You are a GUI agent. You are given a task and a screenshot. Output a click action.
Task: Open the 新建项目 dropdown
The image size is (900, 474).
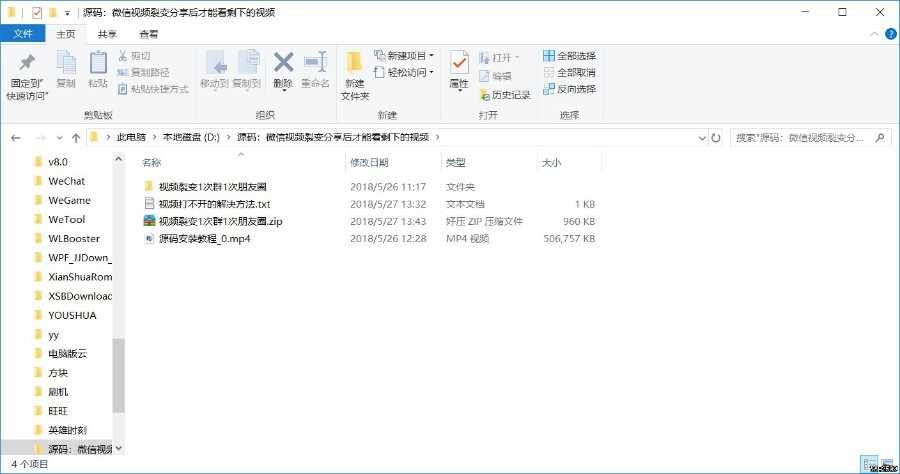point(404,56)
